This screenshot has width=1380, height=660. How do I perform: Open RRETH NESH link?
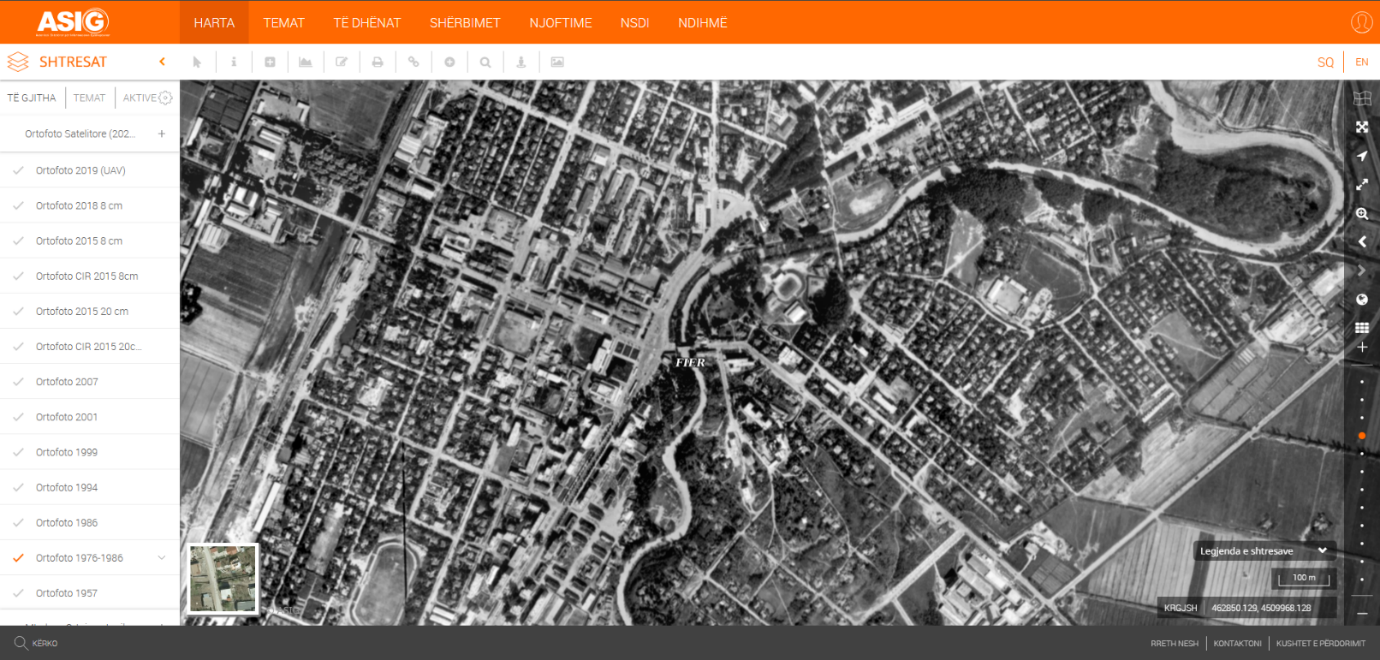click(1174, 643)
